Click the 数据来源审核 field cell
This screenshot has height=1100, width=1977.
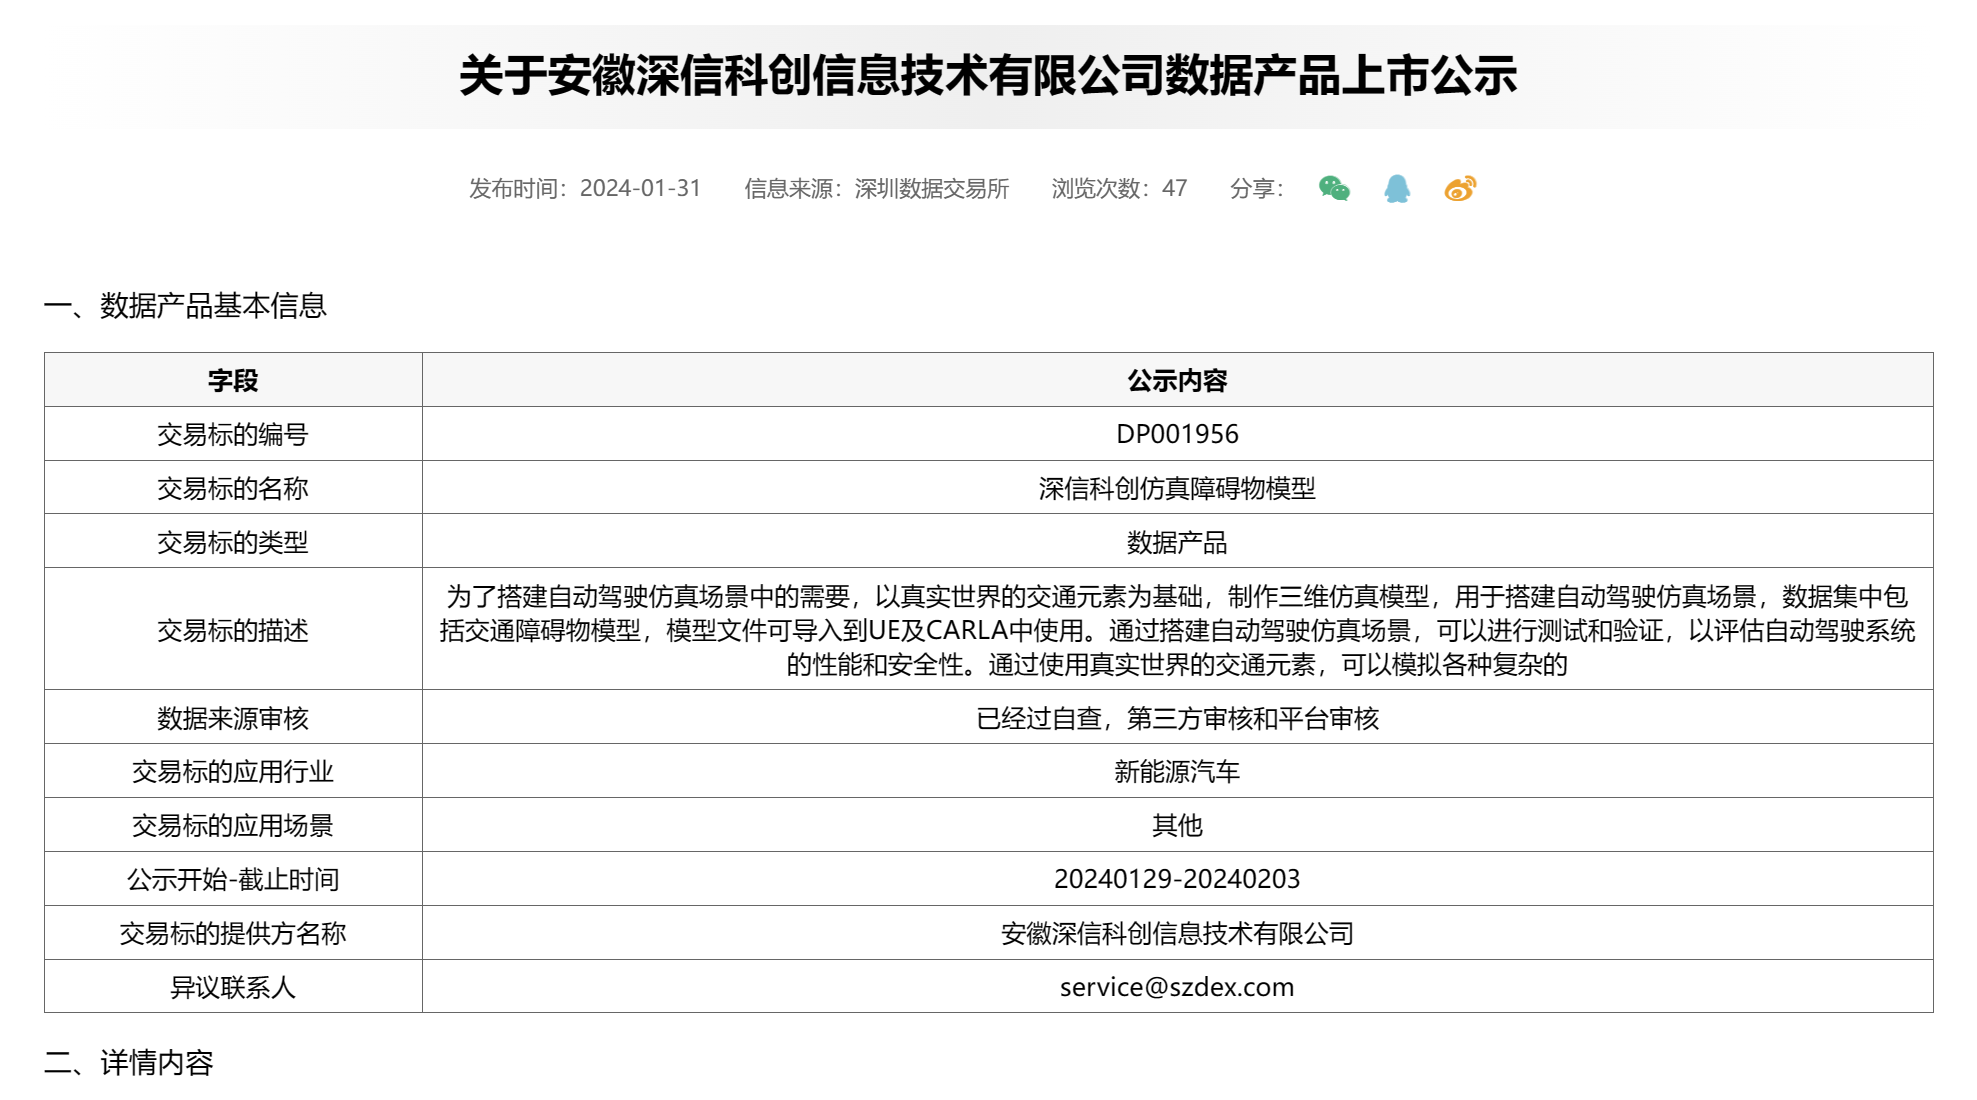[233, 718]
